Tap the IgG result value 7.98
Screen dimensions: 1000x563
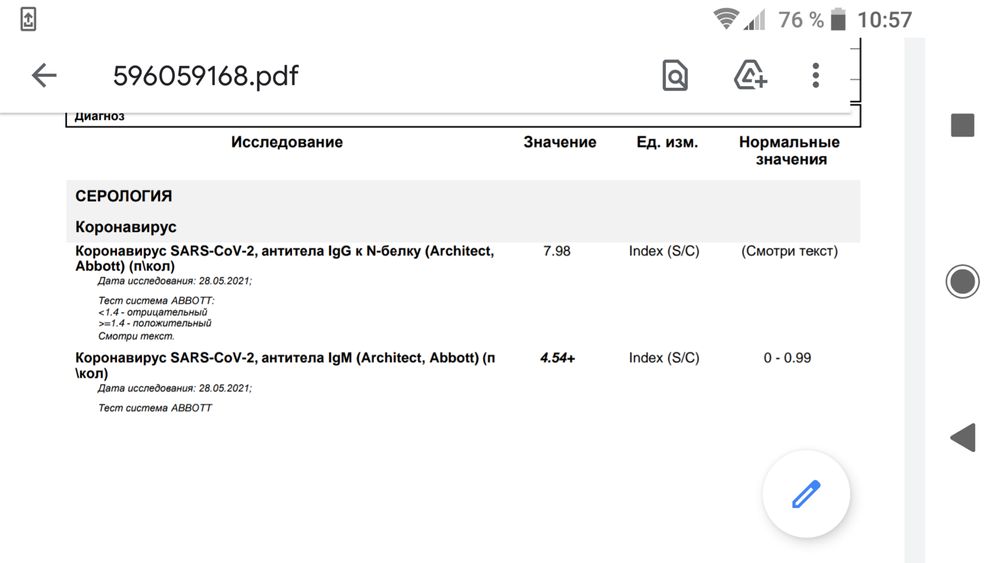pos(557,251)
